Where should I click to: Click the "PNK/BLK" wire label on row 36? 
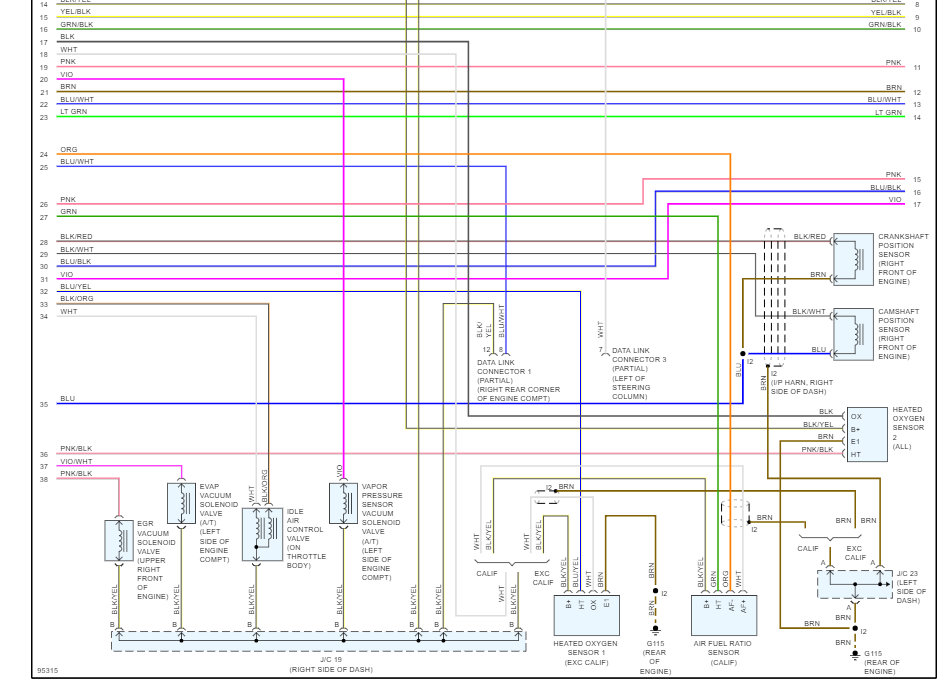[76, 448]
